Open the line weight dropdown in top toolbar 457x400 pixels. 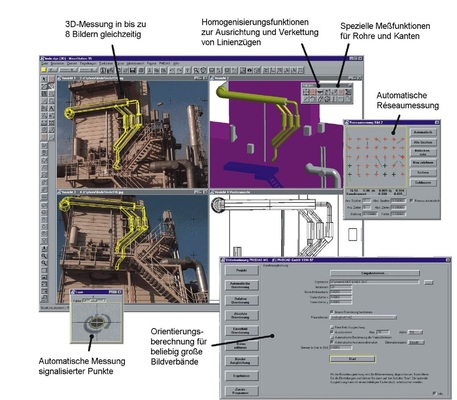[x=89, y=70]
